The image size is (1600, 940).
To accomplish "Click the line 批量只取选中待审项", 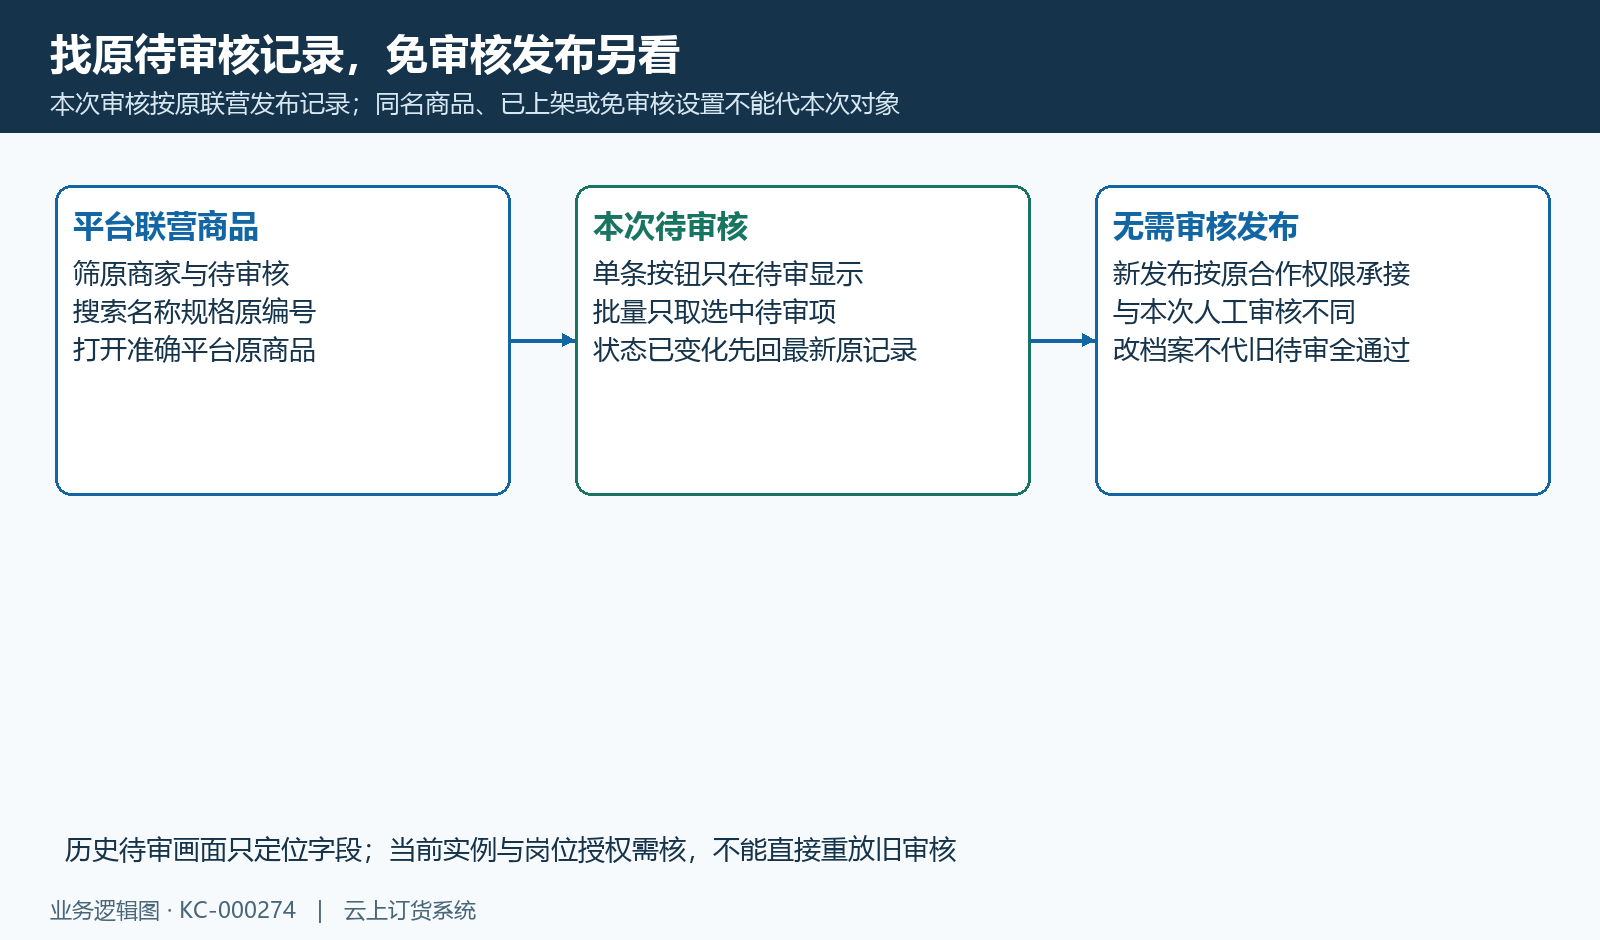I will click(x=715, y=312).
